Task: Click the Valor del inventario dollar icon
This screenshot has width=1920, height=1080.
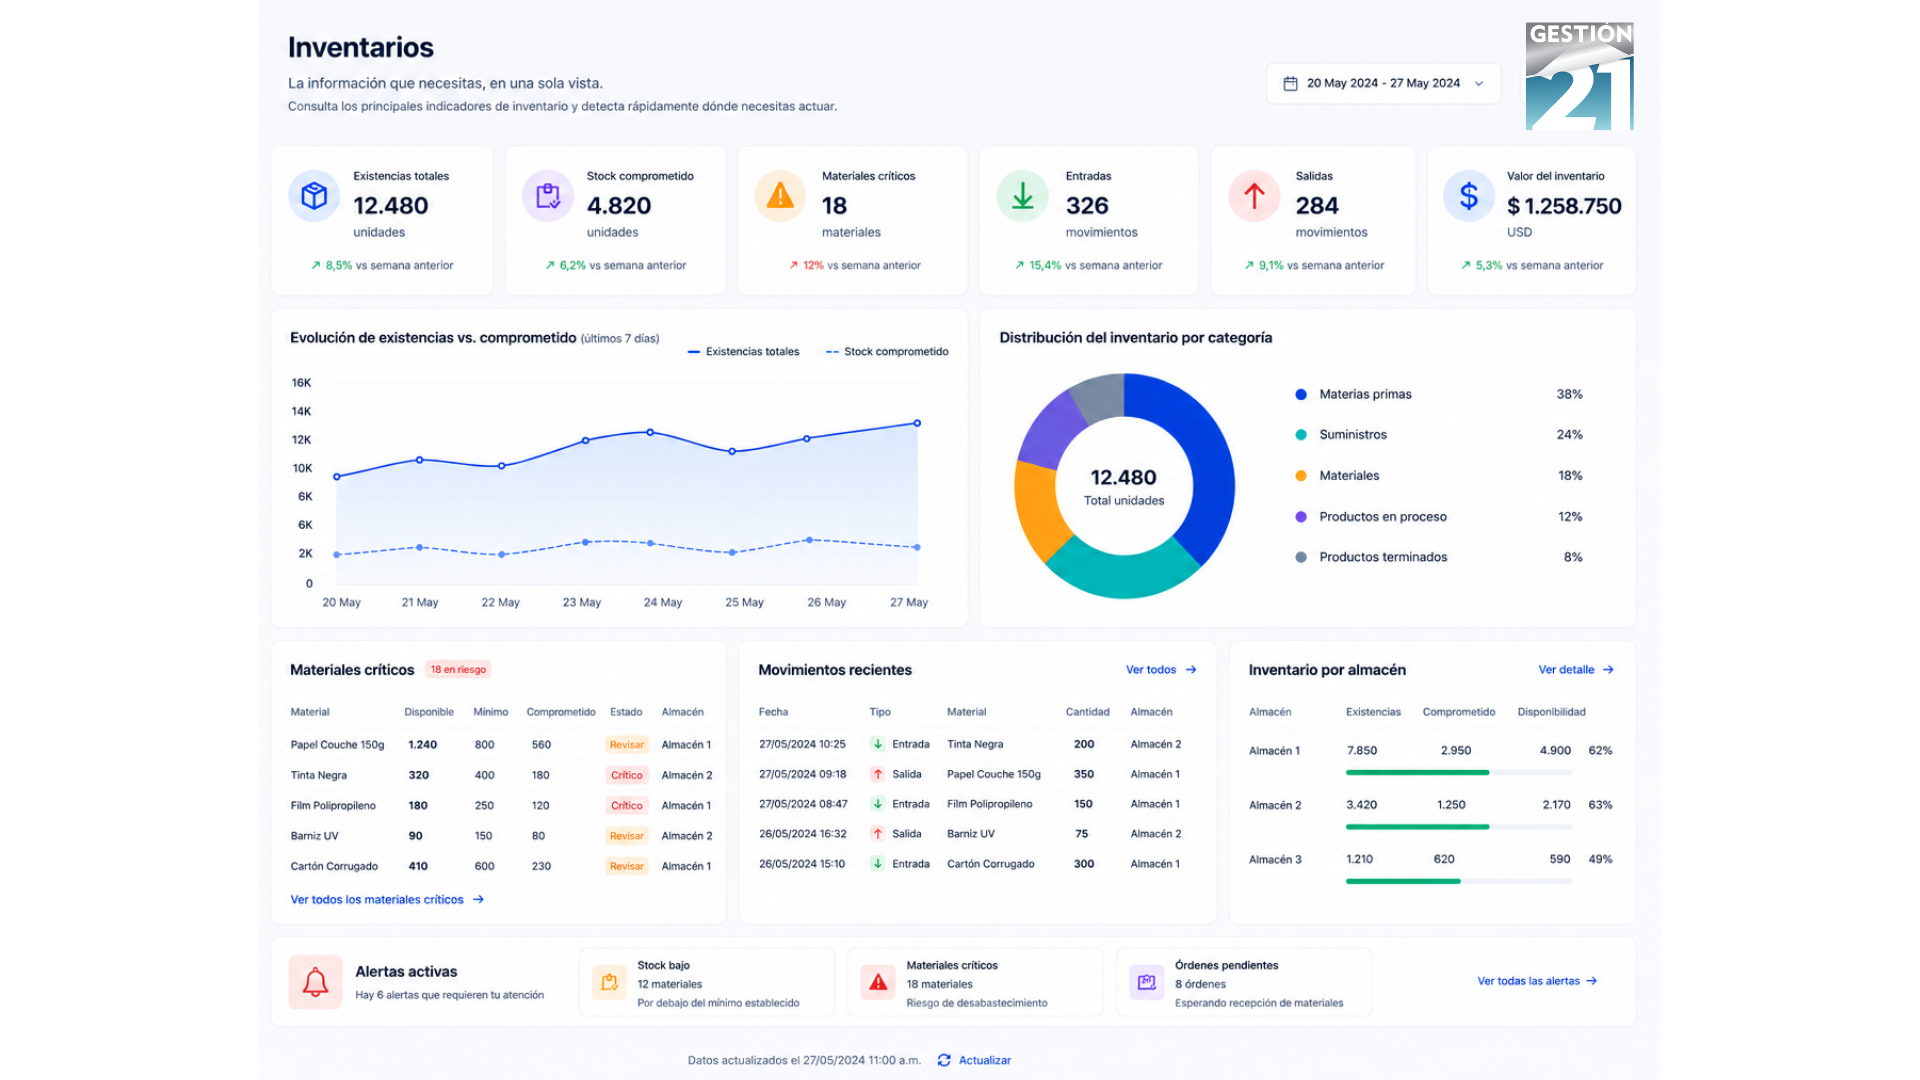Action: tap(1468, 195)
